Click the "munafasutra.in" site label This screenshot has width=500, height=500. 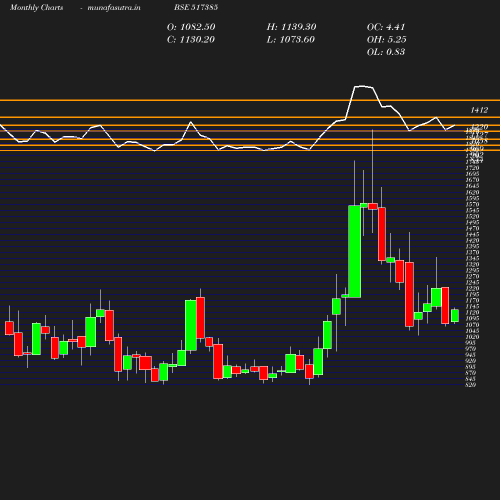pos(114,8)
